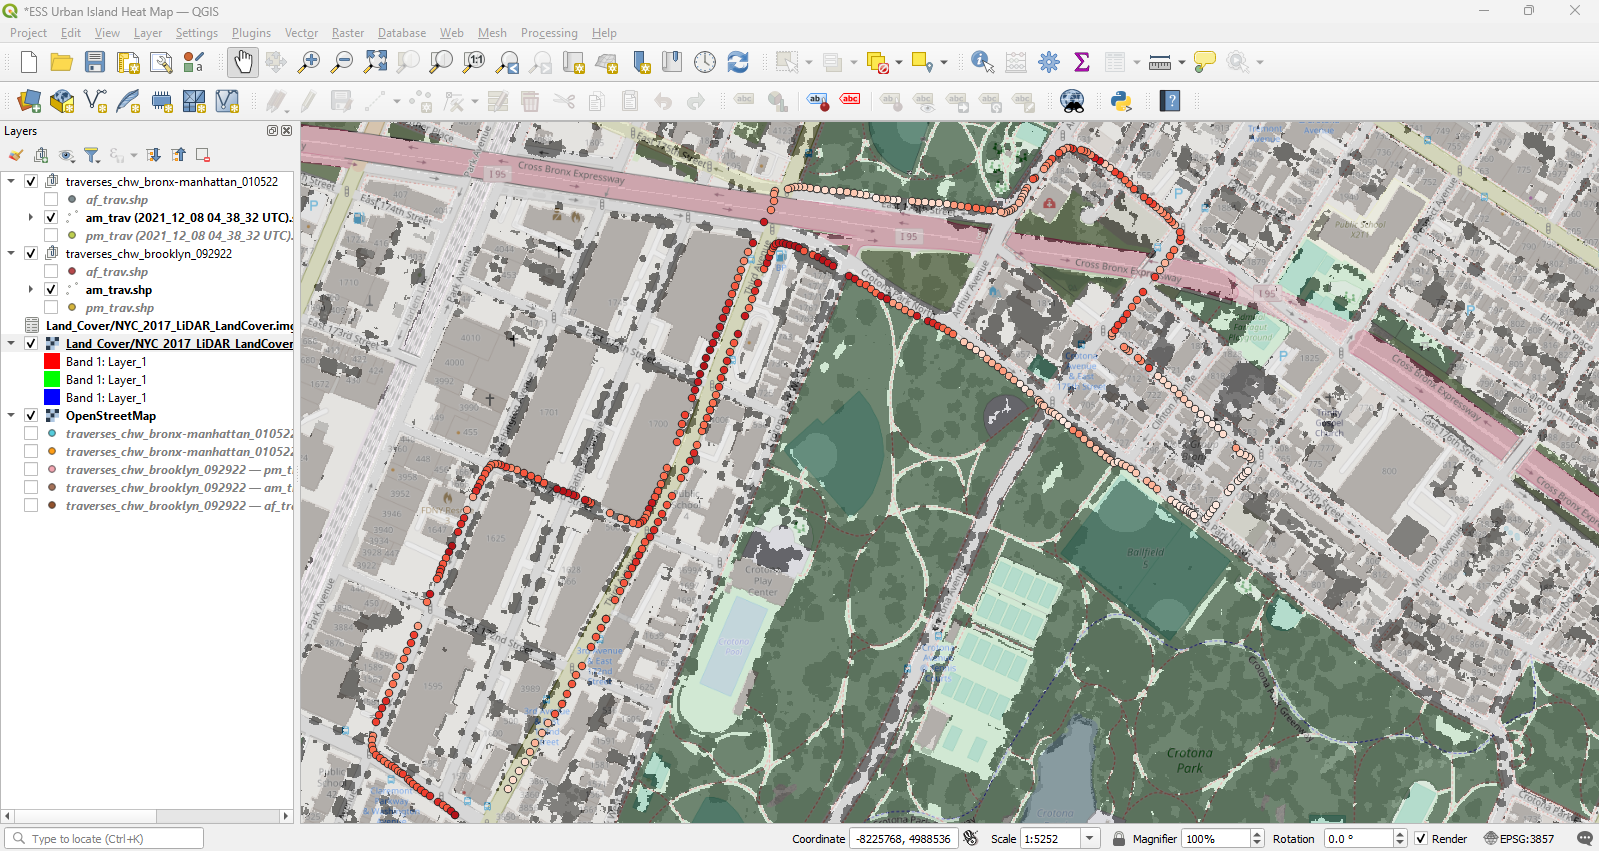Screen dimensions: 1599x851
Task: Click the EPSG:3857 CRS button
Action: pyautogui.click(x=1519, y=839)
